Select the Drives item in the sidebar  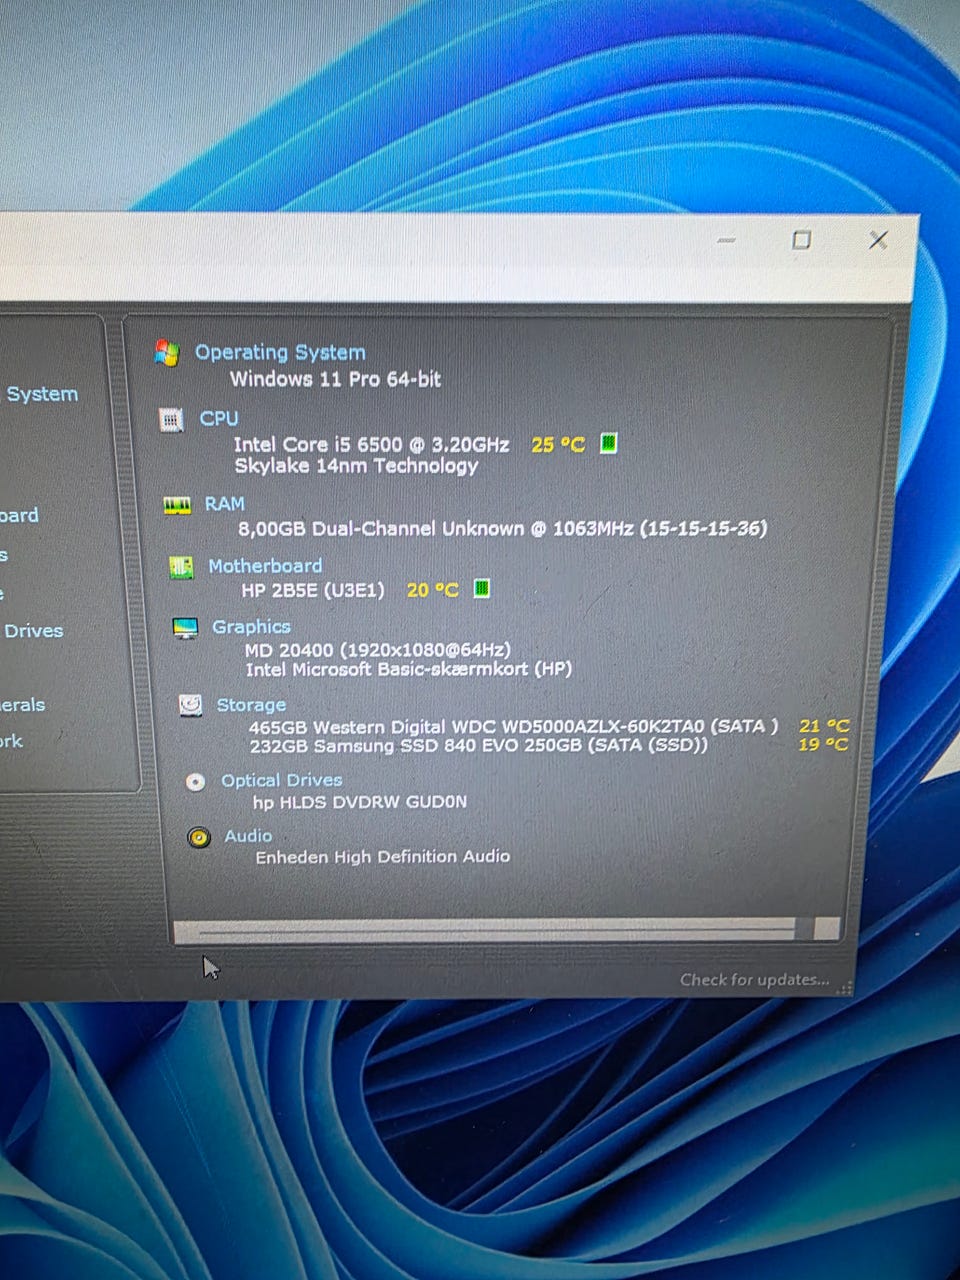[x=33, y=631]
